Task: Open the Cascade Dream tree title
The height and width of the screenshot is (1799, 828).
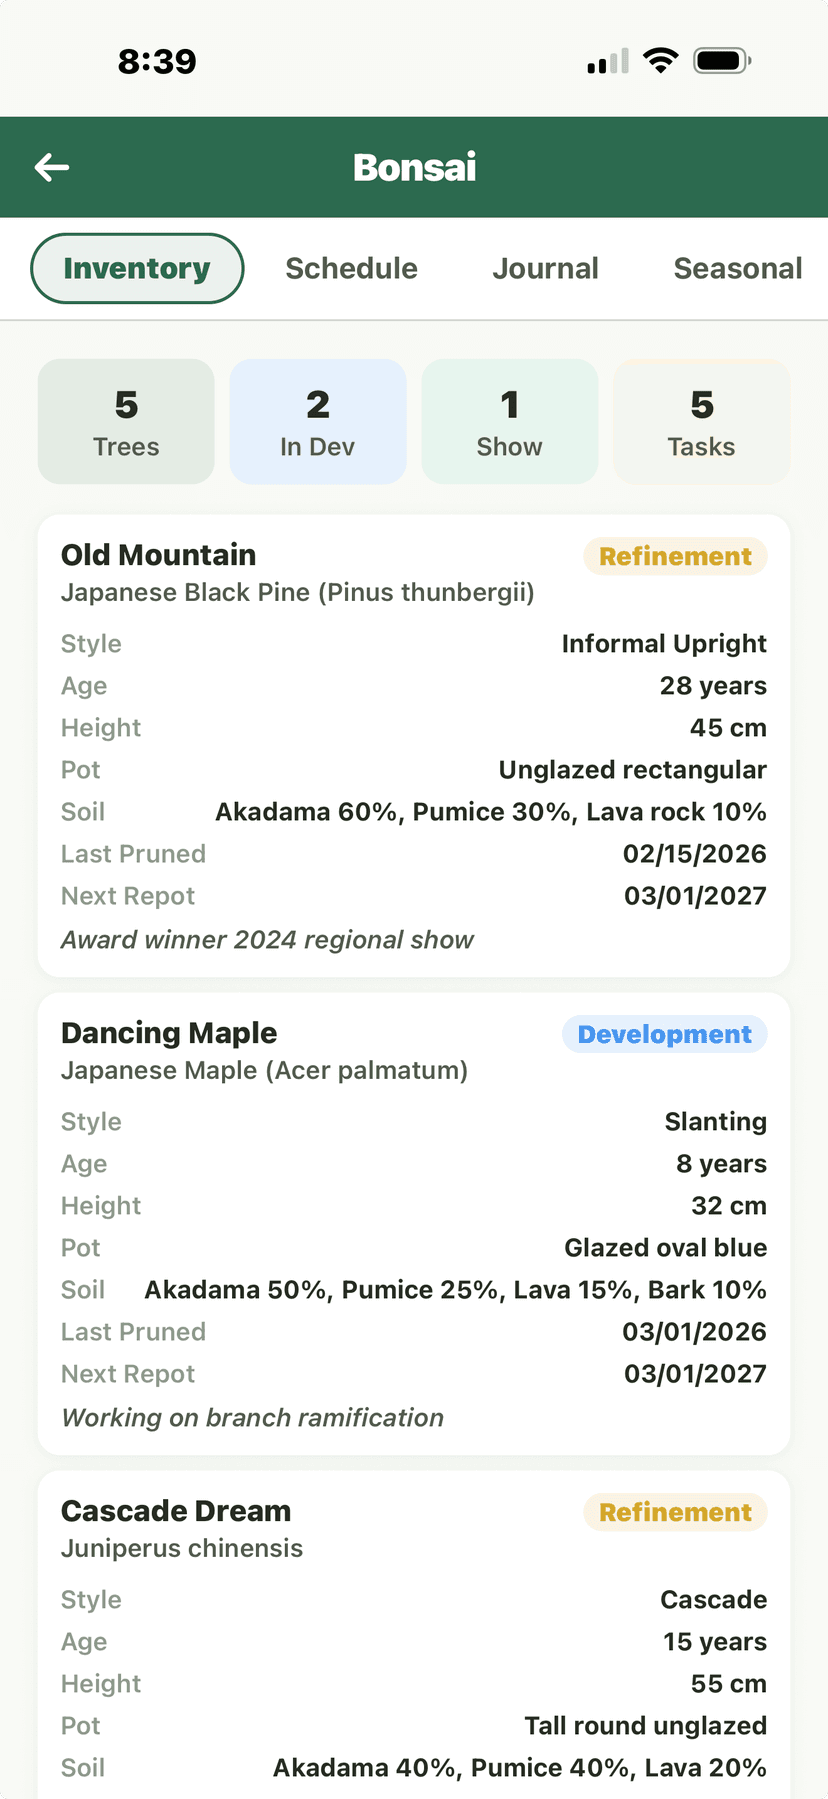Action: 176,1511
